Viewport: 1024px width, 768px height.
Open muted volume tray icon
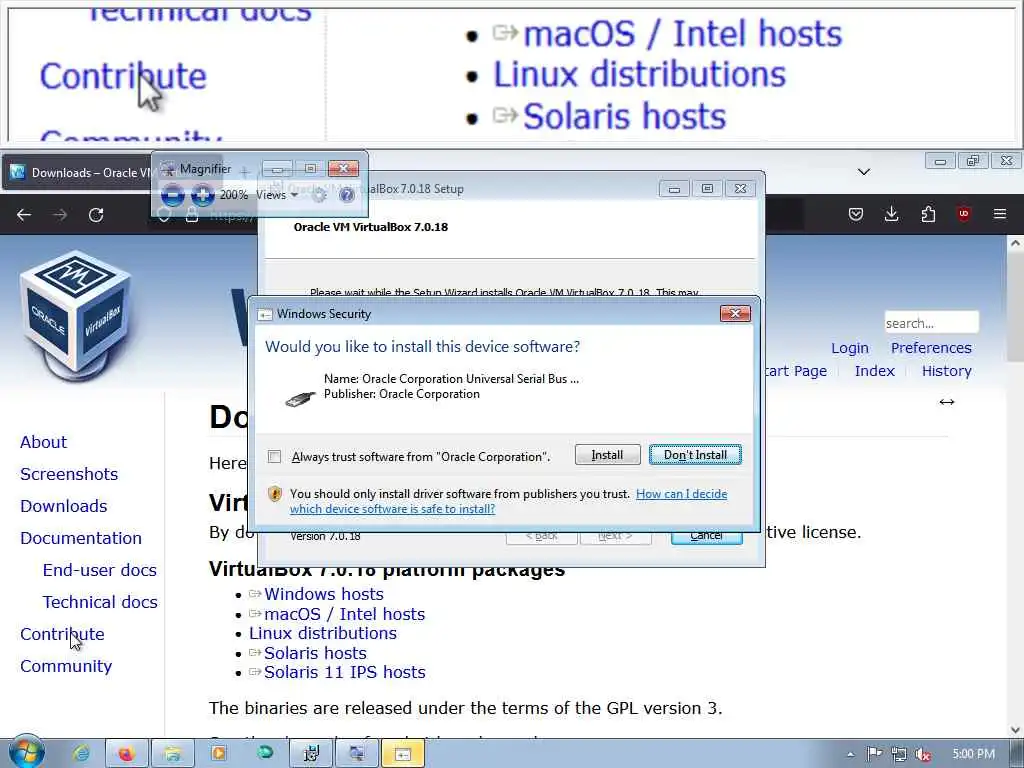coord(923,754)
